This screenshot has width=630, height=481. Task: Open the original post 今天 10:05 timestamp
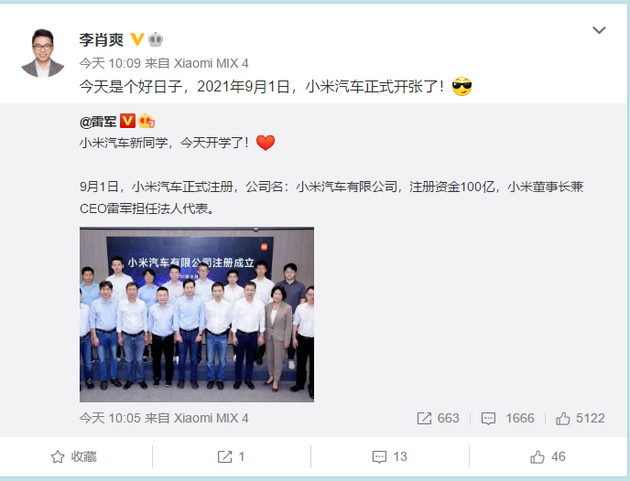point(110,418)
